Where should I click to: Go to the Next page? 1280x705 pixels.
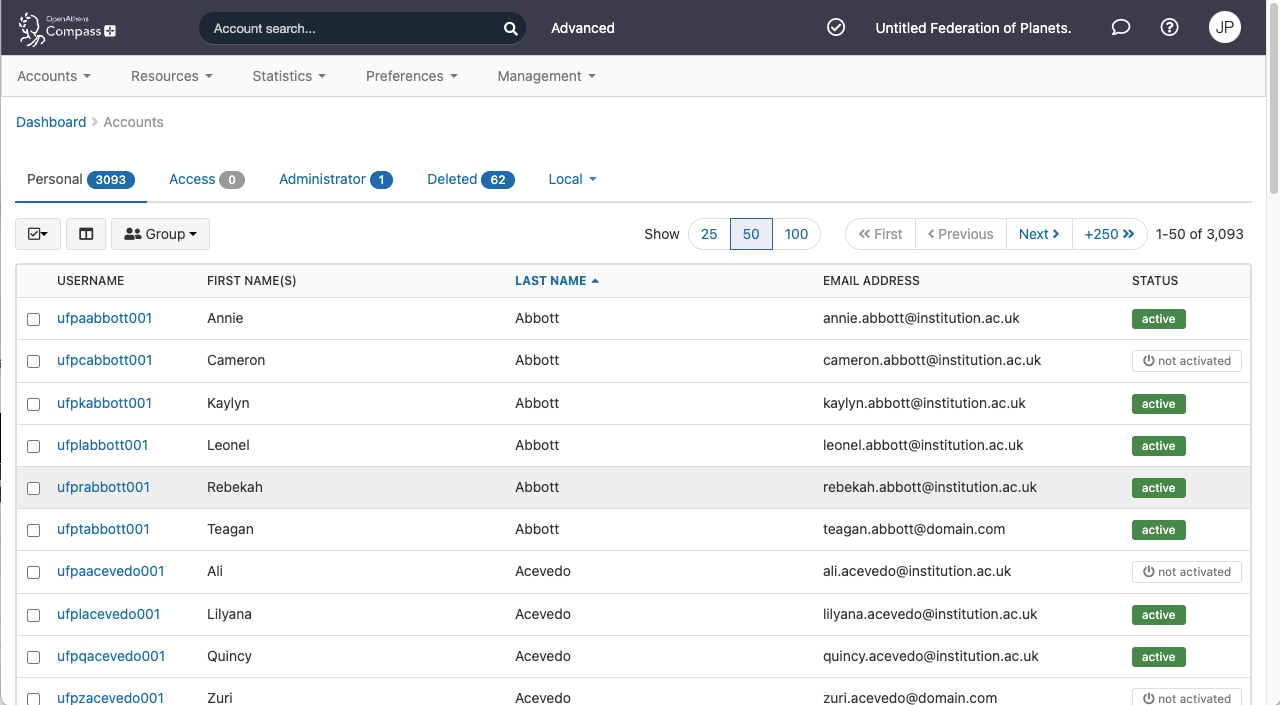tap(1039, 234)
